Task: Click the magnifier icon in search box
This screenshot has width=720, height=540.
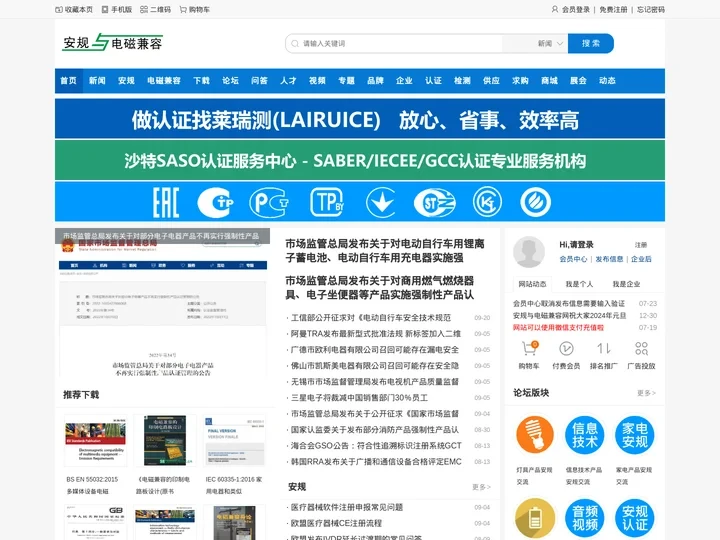Action: pyautogui.click(x=295, y=44)
